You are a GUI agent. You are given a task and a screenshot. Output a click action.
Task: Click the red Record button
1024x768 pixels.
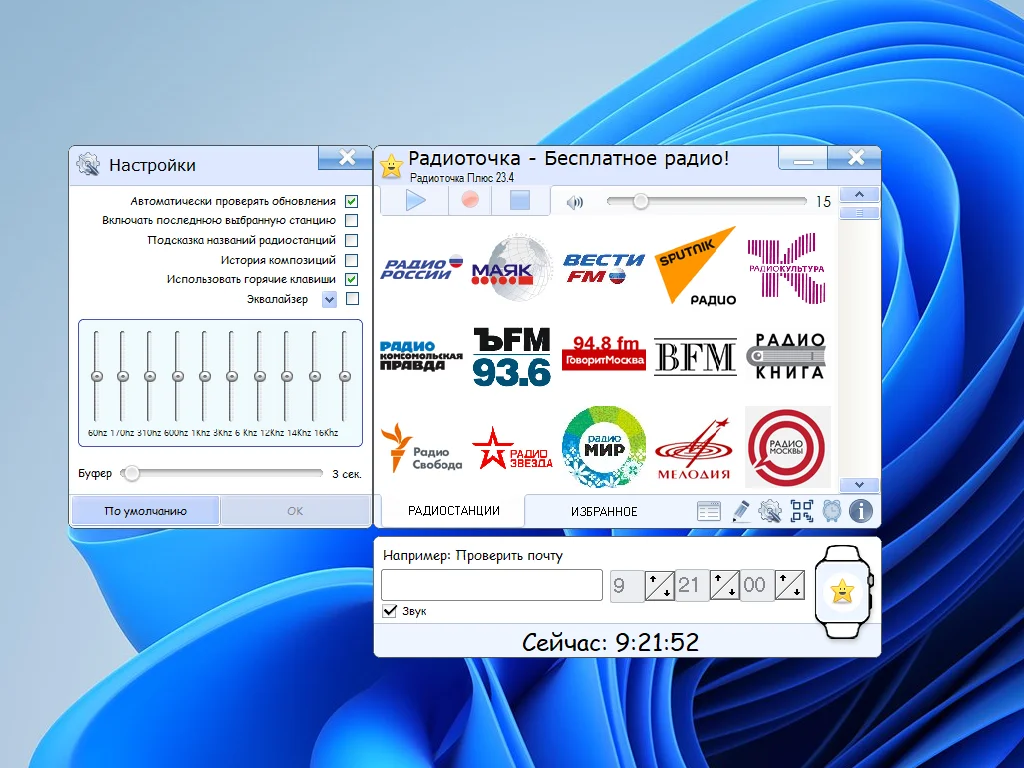coord(470,200)
